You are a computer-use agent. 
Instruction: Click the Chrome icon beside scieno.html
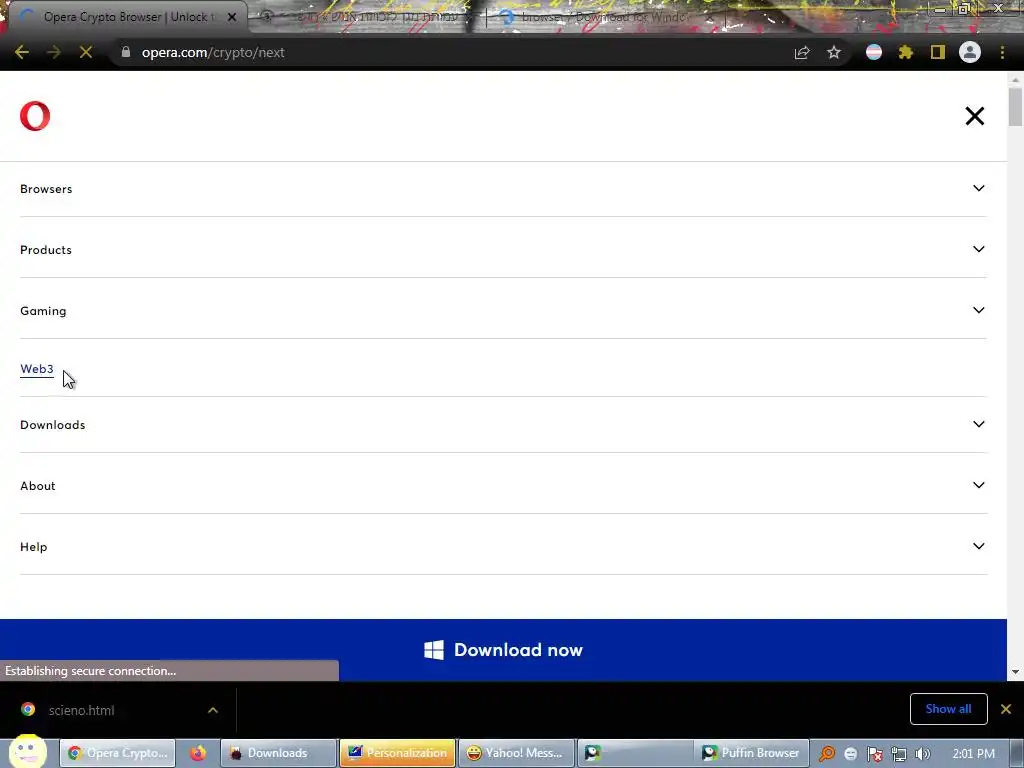pyautogui.click(x=28, y=709)
